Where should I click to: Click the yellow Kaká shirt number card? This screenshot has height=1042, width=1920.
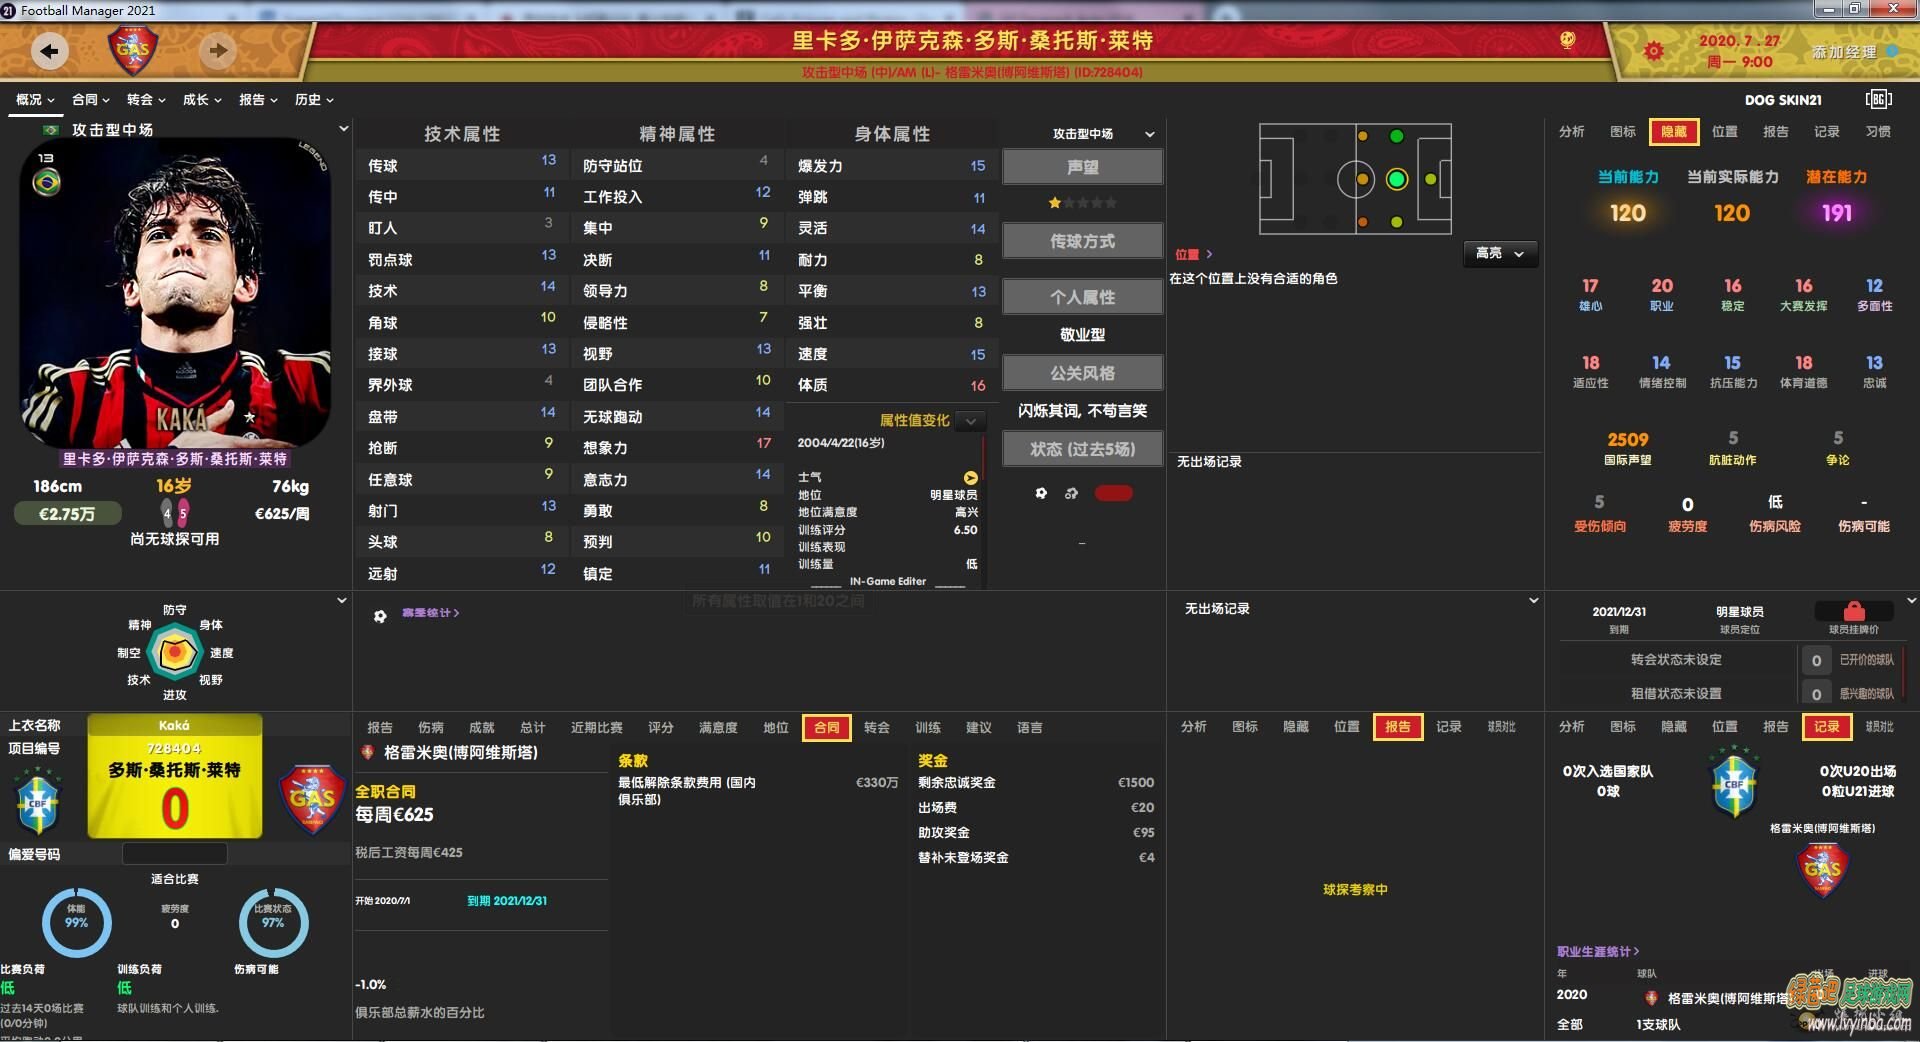(x=175, y=776)
